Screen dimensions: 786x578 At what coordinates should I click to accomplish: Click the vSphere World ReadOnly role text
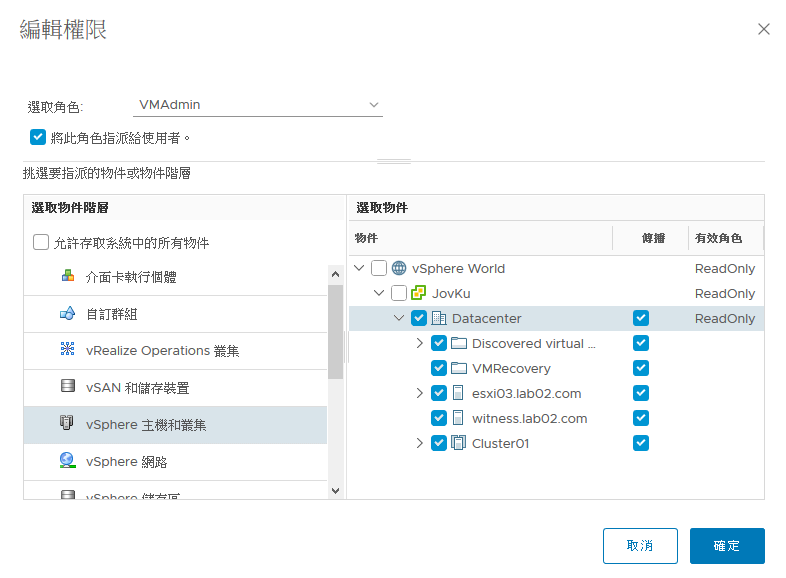click(725, 269)
